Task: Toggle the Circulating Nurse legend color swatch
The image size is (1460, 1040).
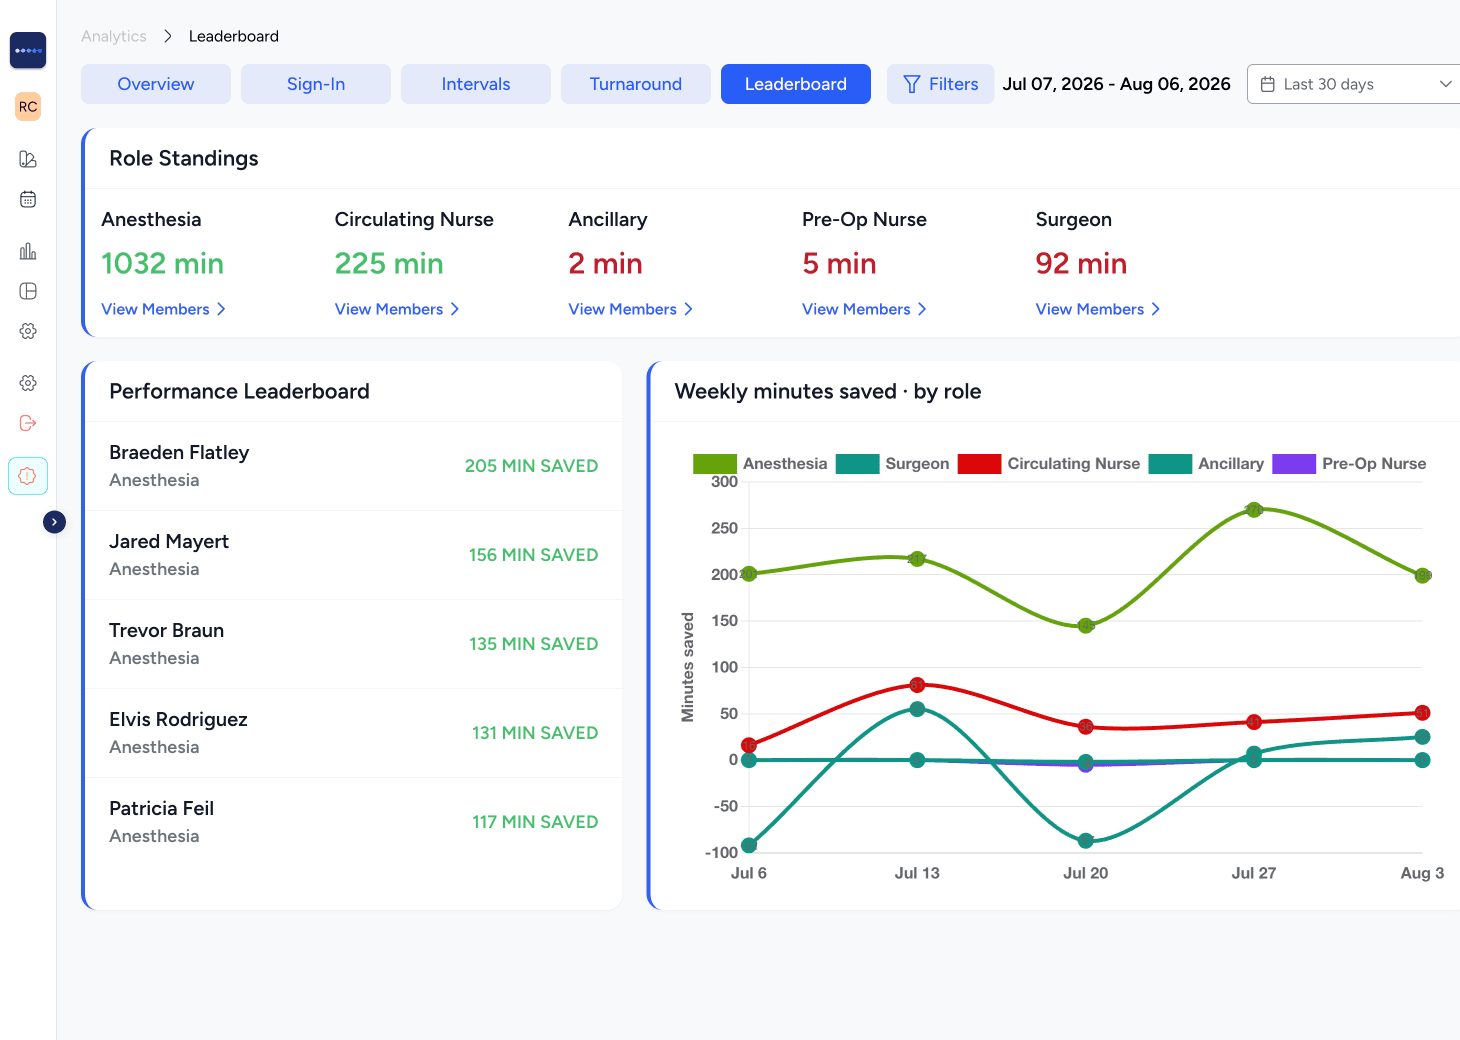Action: (x=979, y=464)
